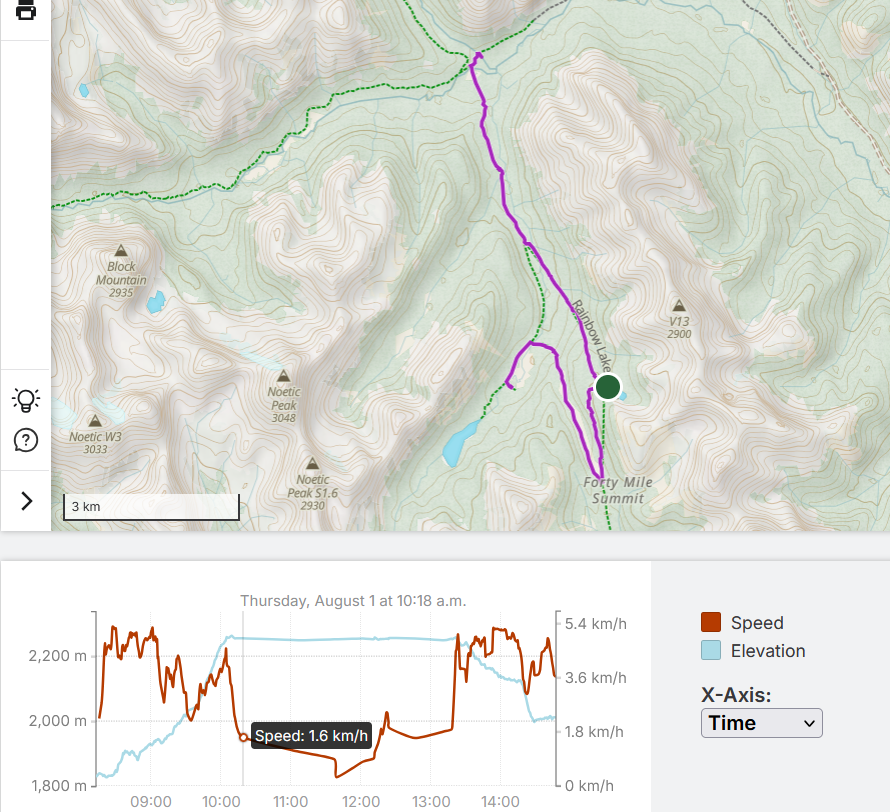Expand the sidebar with the chevron arrow
The height and width of the screenshot is (812, 890).
coord(26,501)
